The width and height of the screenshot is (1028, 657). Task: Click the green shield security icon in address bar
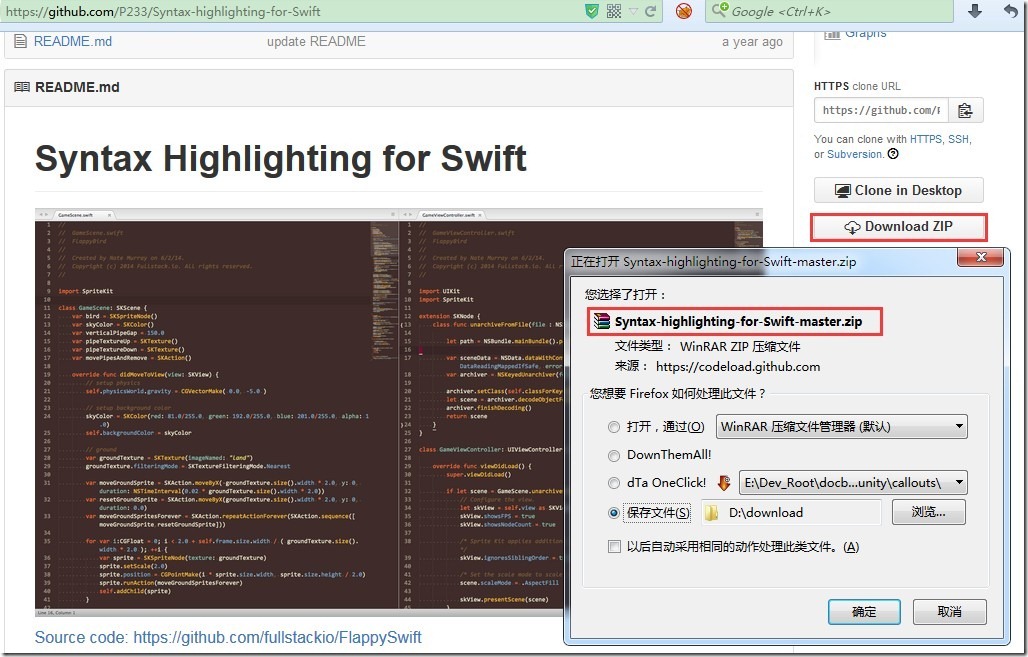(591, 11)
